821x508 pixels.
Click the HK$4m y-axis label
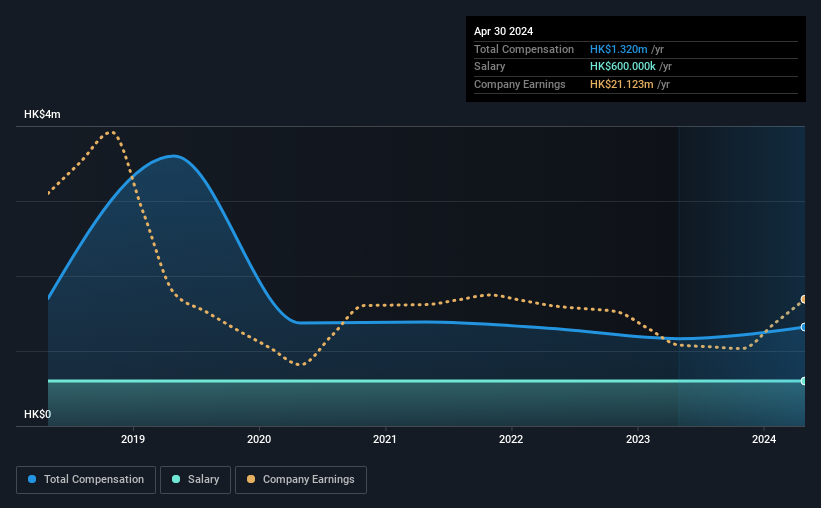(x=42, y=114)
